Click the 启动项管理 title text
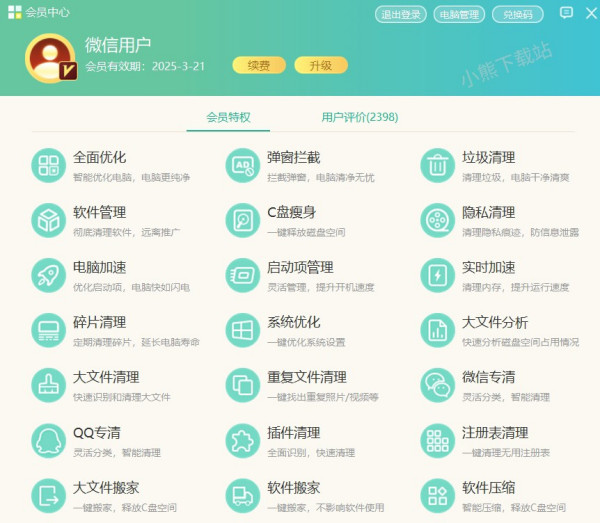The width and height of the screenshot is (600, 523). click(300, 267)
